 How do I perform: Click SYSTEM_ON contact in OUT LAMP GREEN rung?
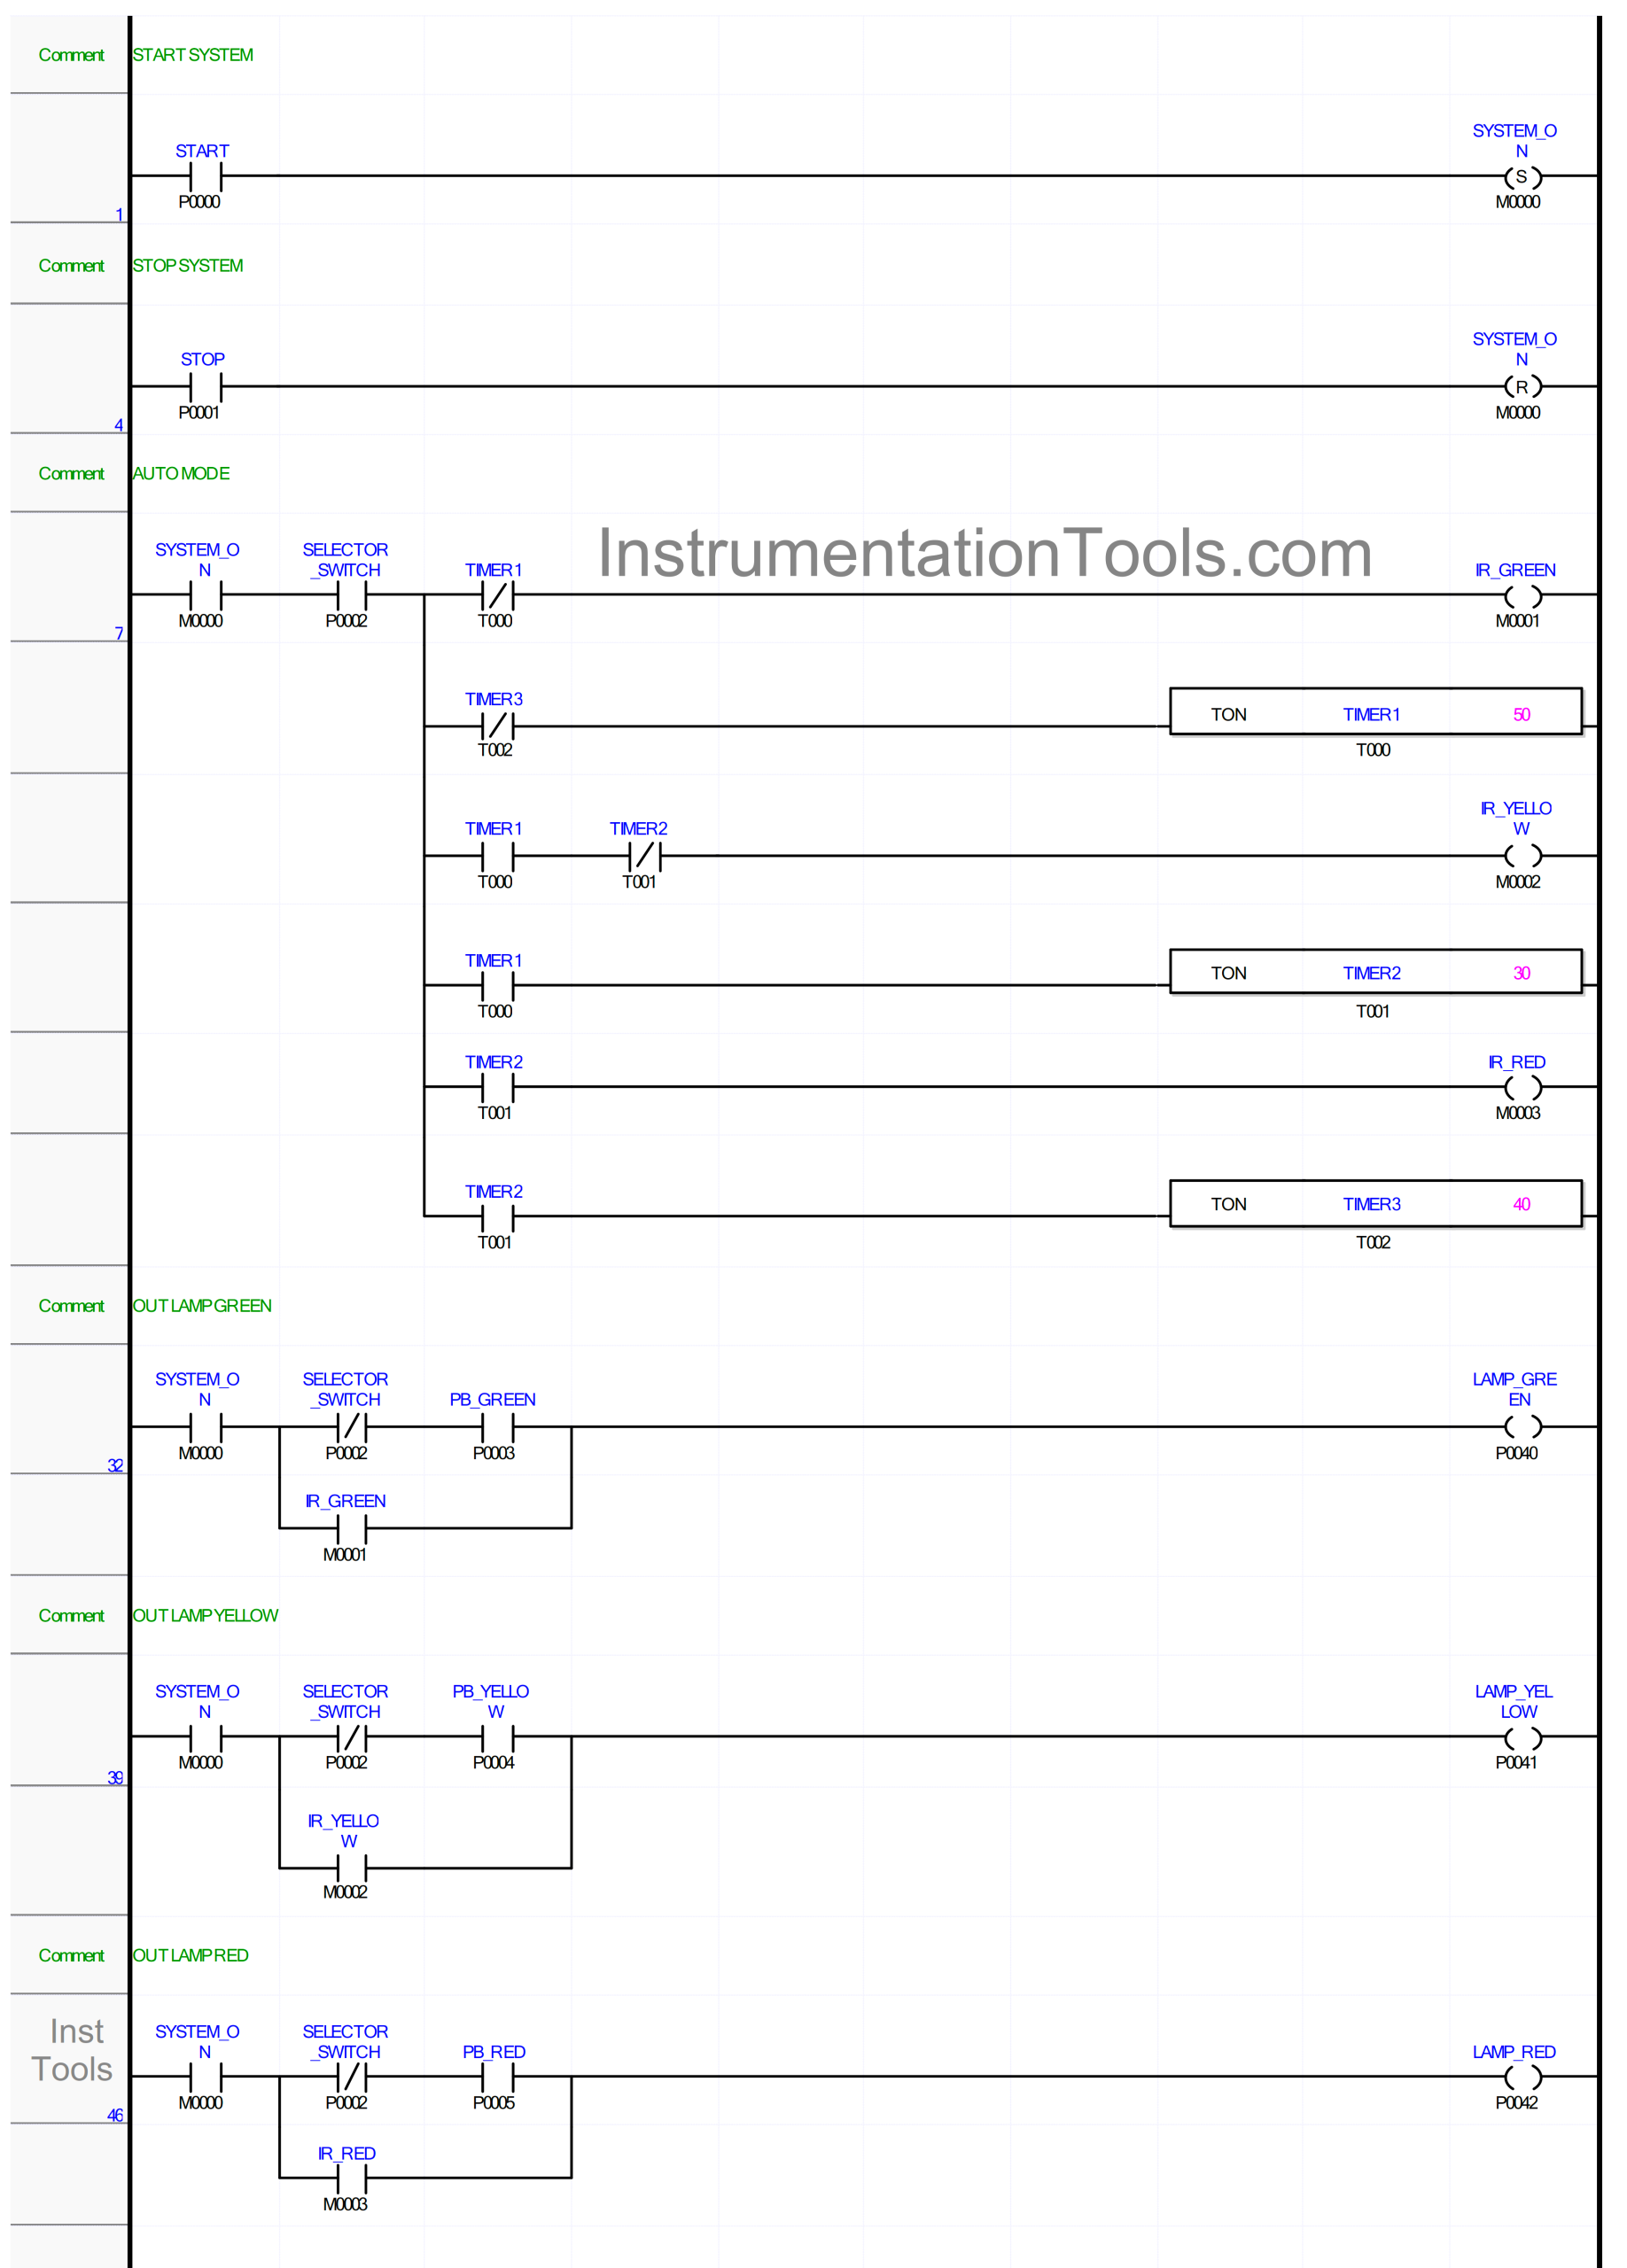[x=205, y=1427]
